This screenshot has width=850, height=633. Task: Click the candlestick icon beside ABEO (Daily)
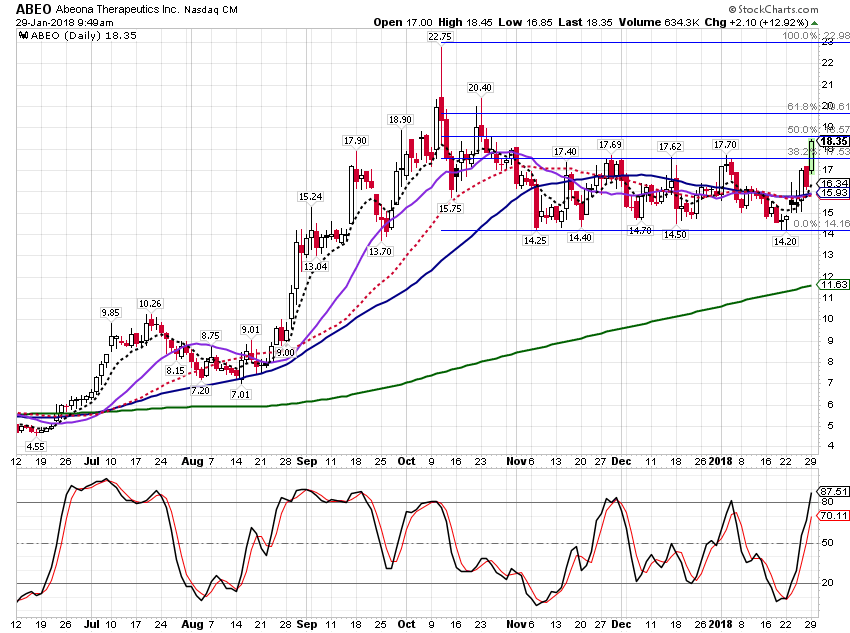23,36
